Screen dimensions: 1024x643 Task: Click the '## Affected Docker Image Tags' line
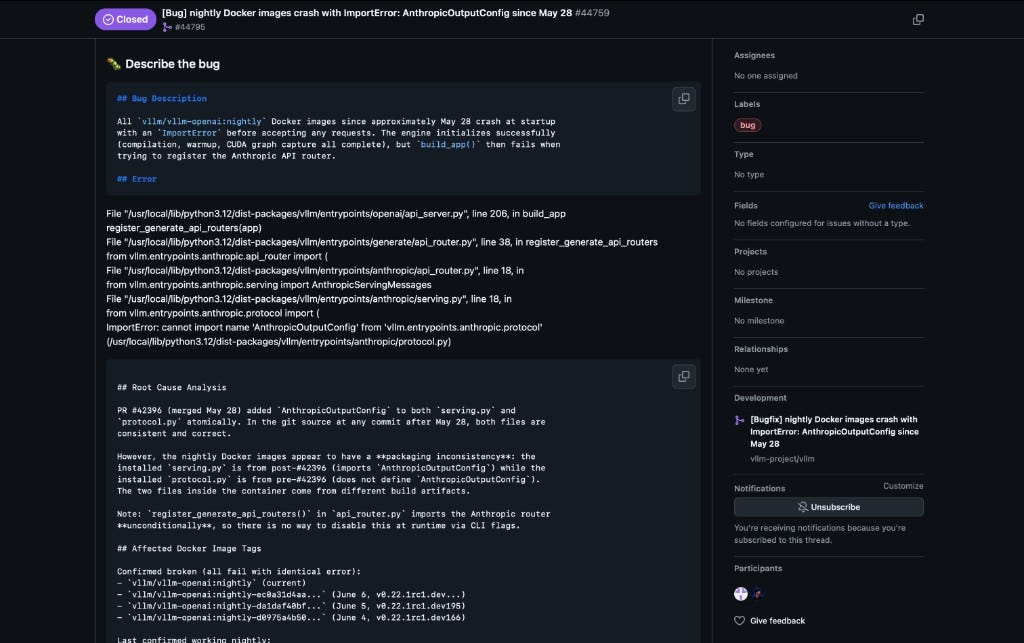(x=189, y=549)
